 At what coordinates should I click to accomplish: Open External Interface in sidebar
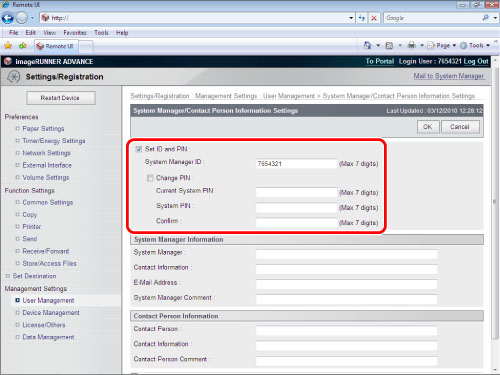47,165
